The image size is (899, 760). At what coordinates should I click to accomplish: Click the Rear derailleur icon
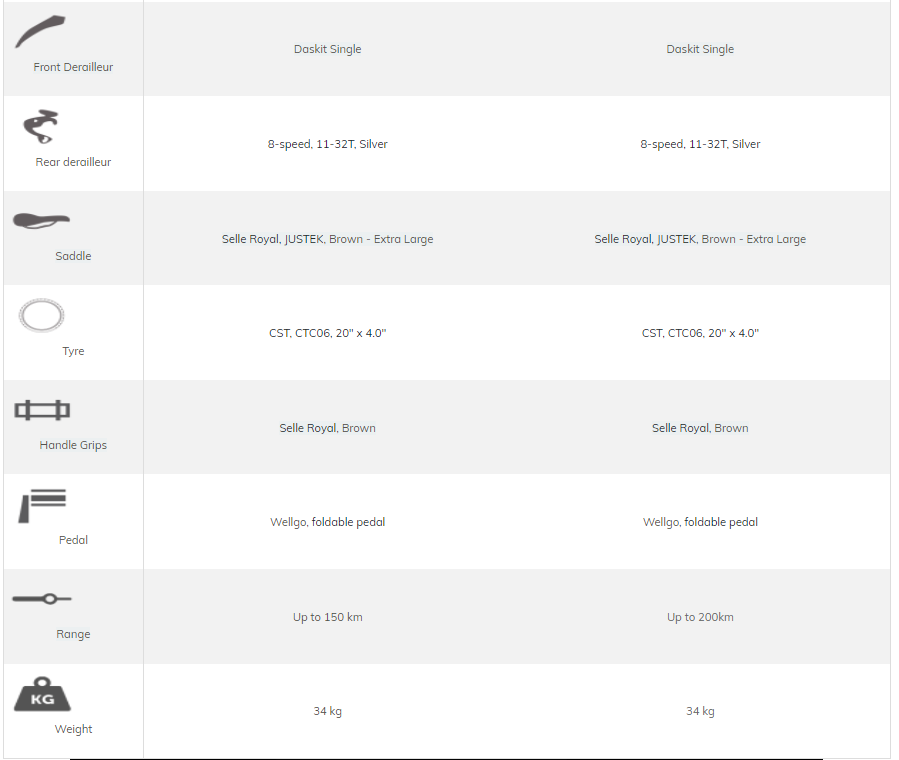pos(41,126)
